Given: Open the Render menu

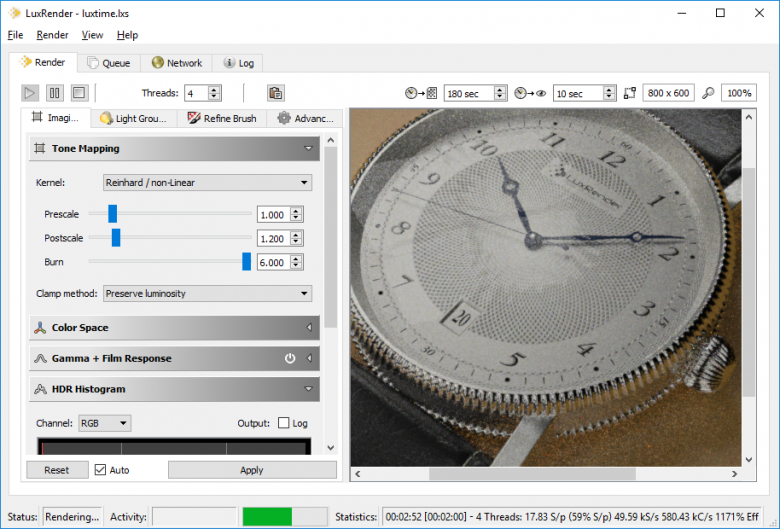Looking at the screenshot, I should (52, 35).
